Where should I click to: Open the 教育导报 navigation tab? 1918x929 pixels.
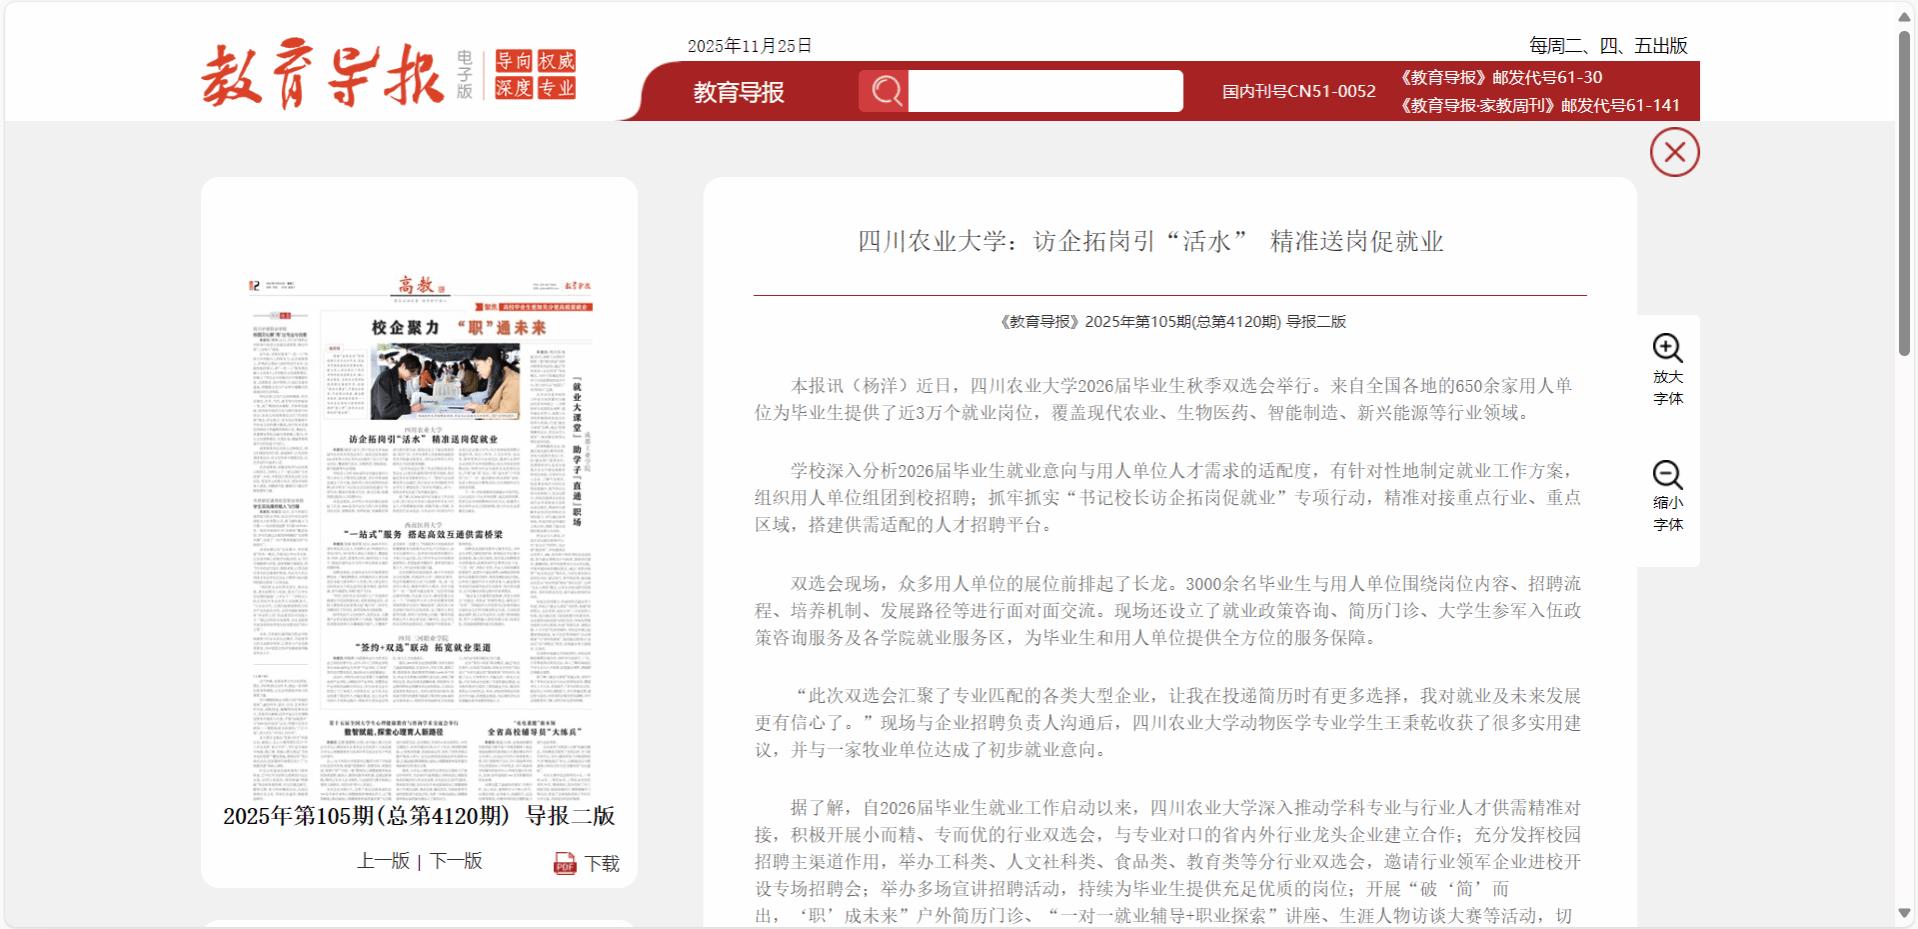(738, 92)
